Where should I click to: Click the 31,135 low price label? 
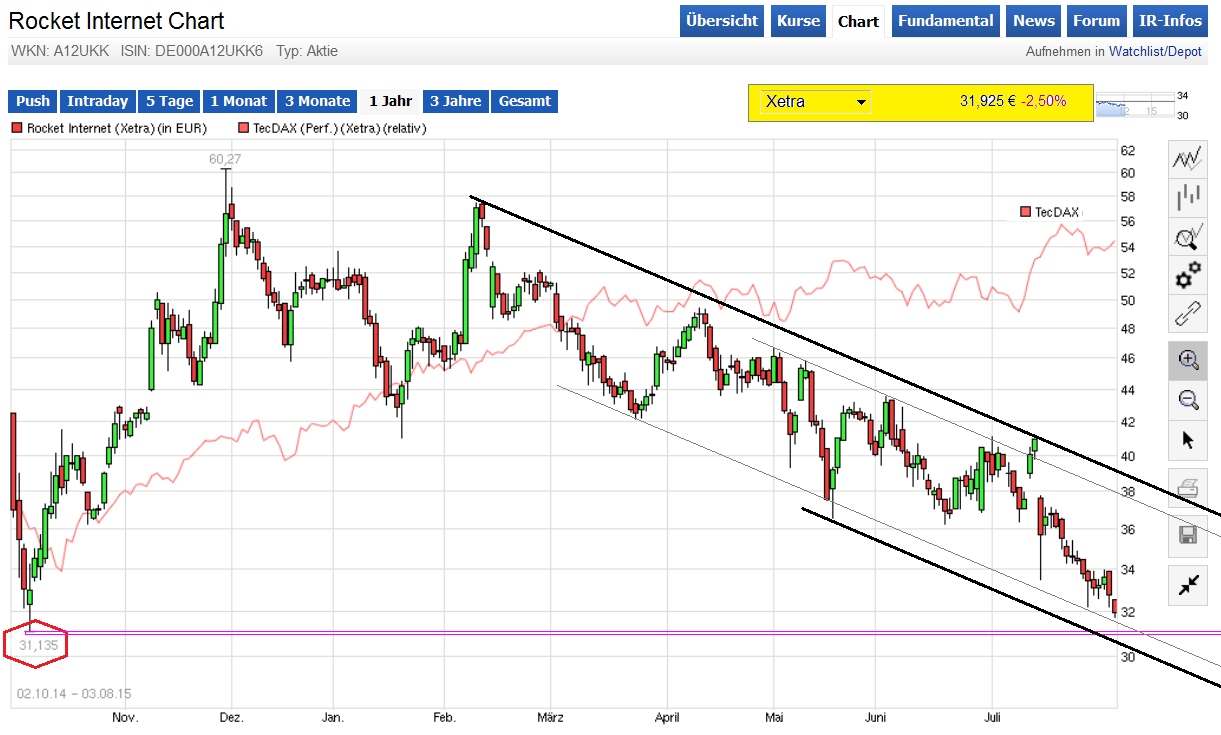tap(40, 646)
